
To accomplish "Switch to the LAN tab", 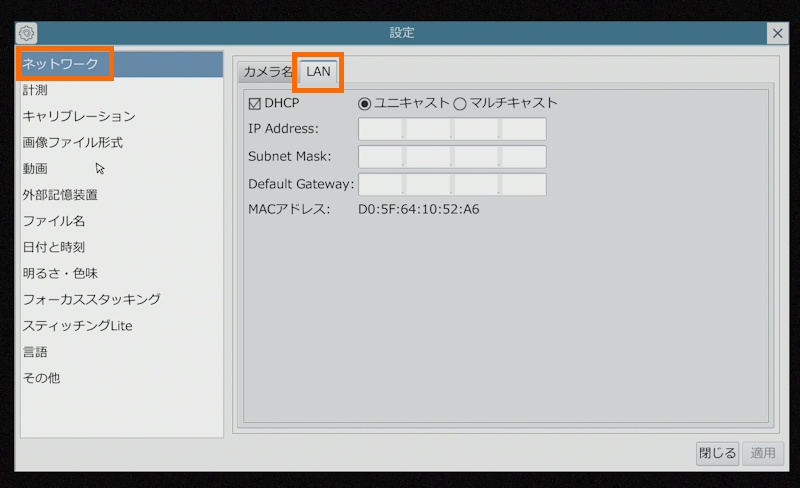I will 318,72.
